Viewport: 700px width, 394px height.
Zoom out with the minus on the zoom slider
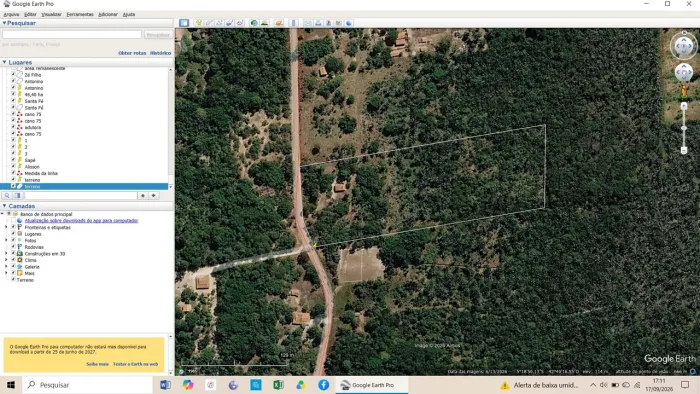click(683, 150)
